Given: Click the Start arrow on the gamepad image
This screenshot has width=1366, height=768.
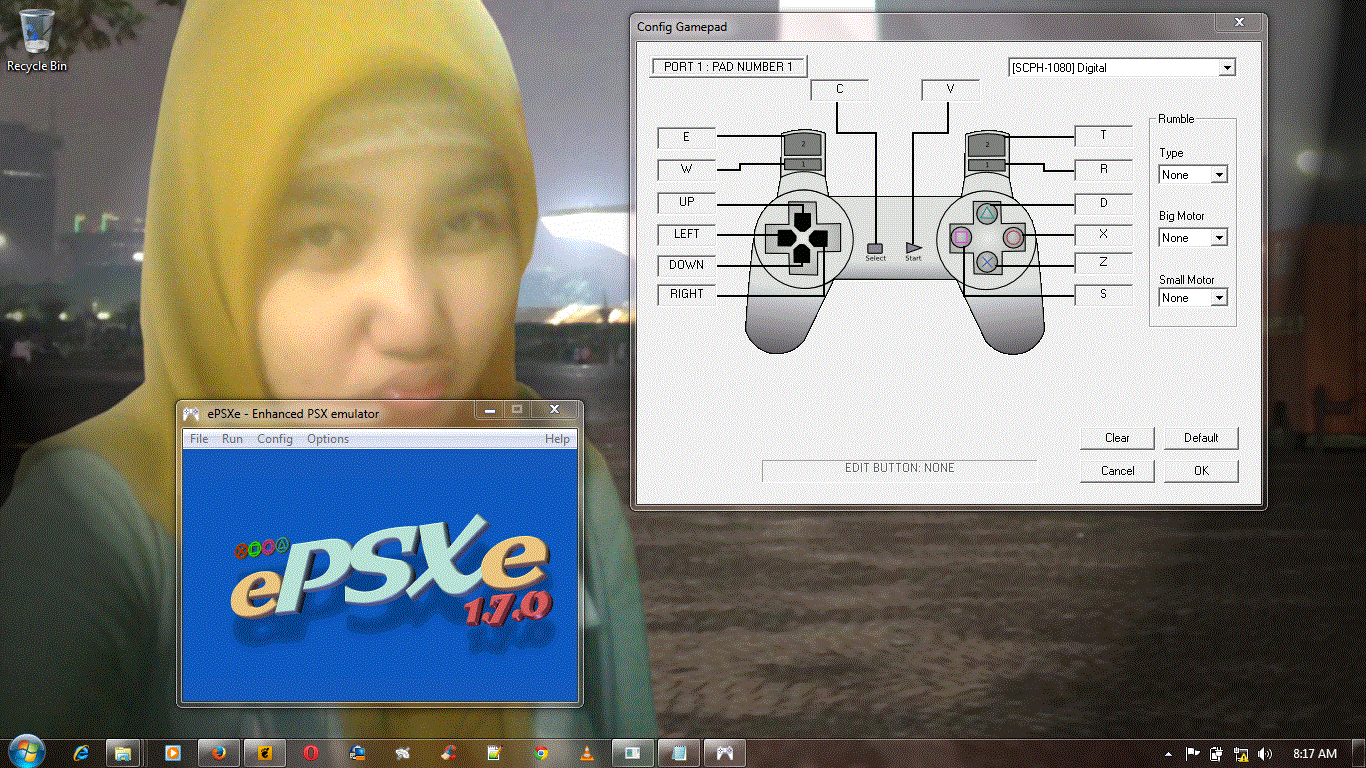Looking at the screenshot, I should (913, 247).
